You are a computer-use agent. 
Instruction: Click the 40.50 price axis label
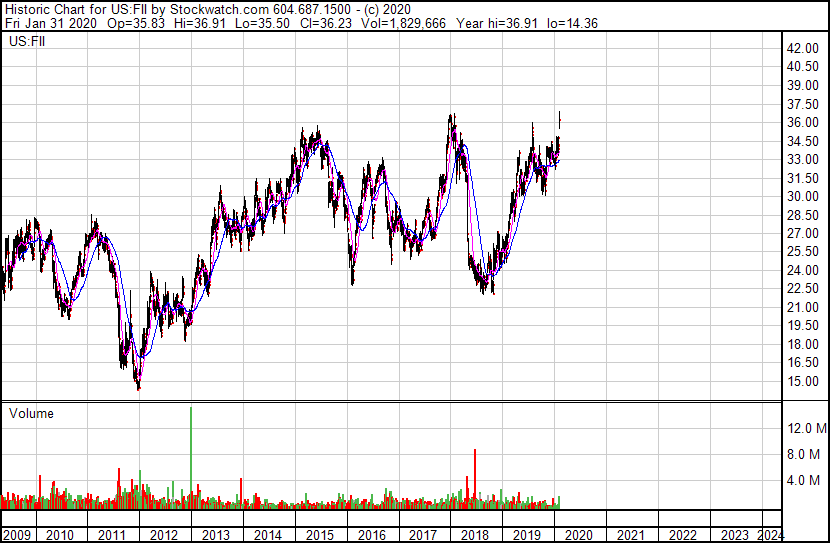tap(802, 67)
